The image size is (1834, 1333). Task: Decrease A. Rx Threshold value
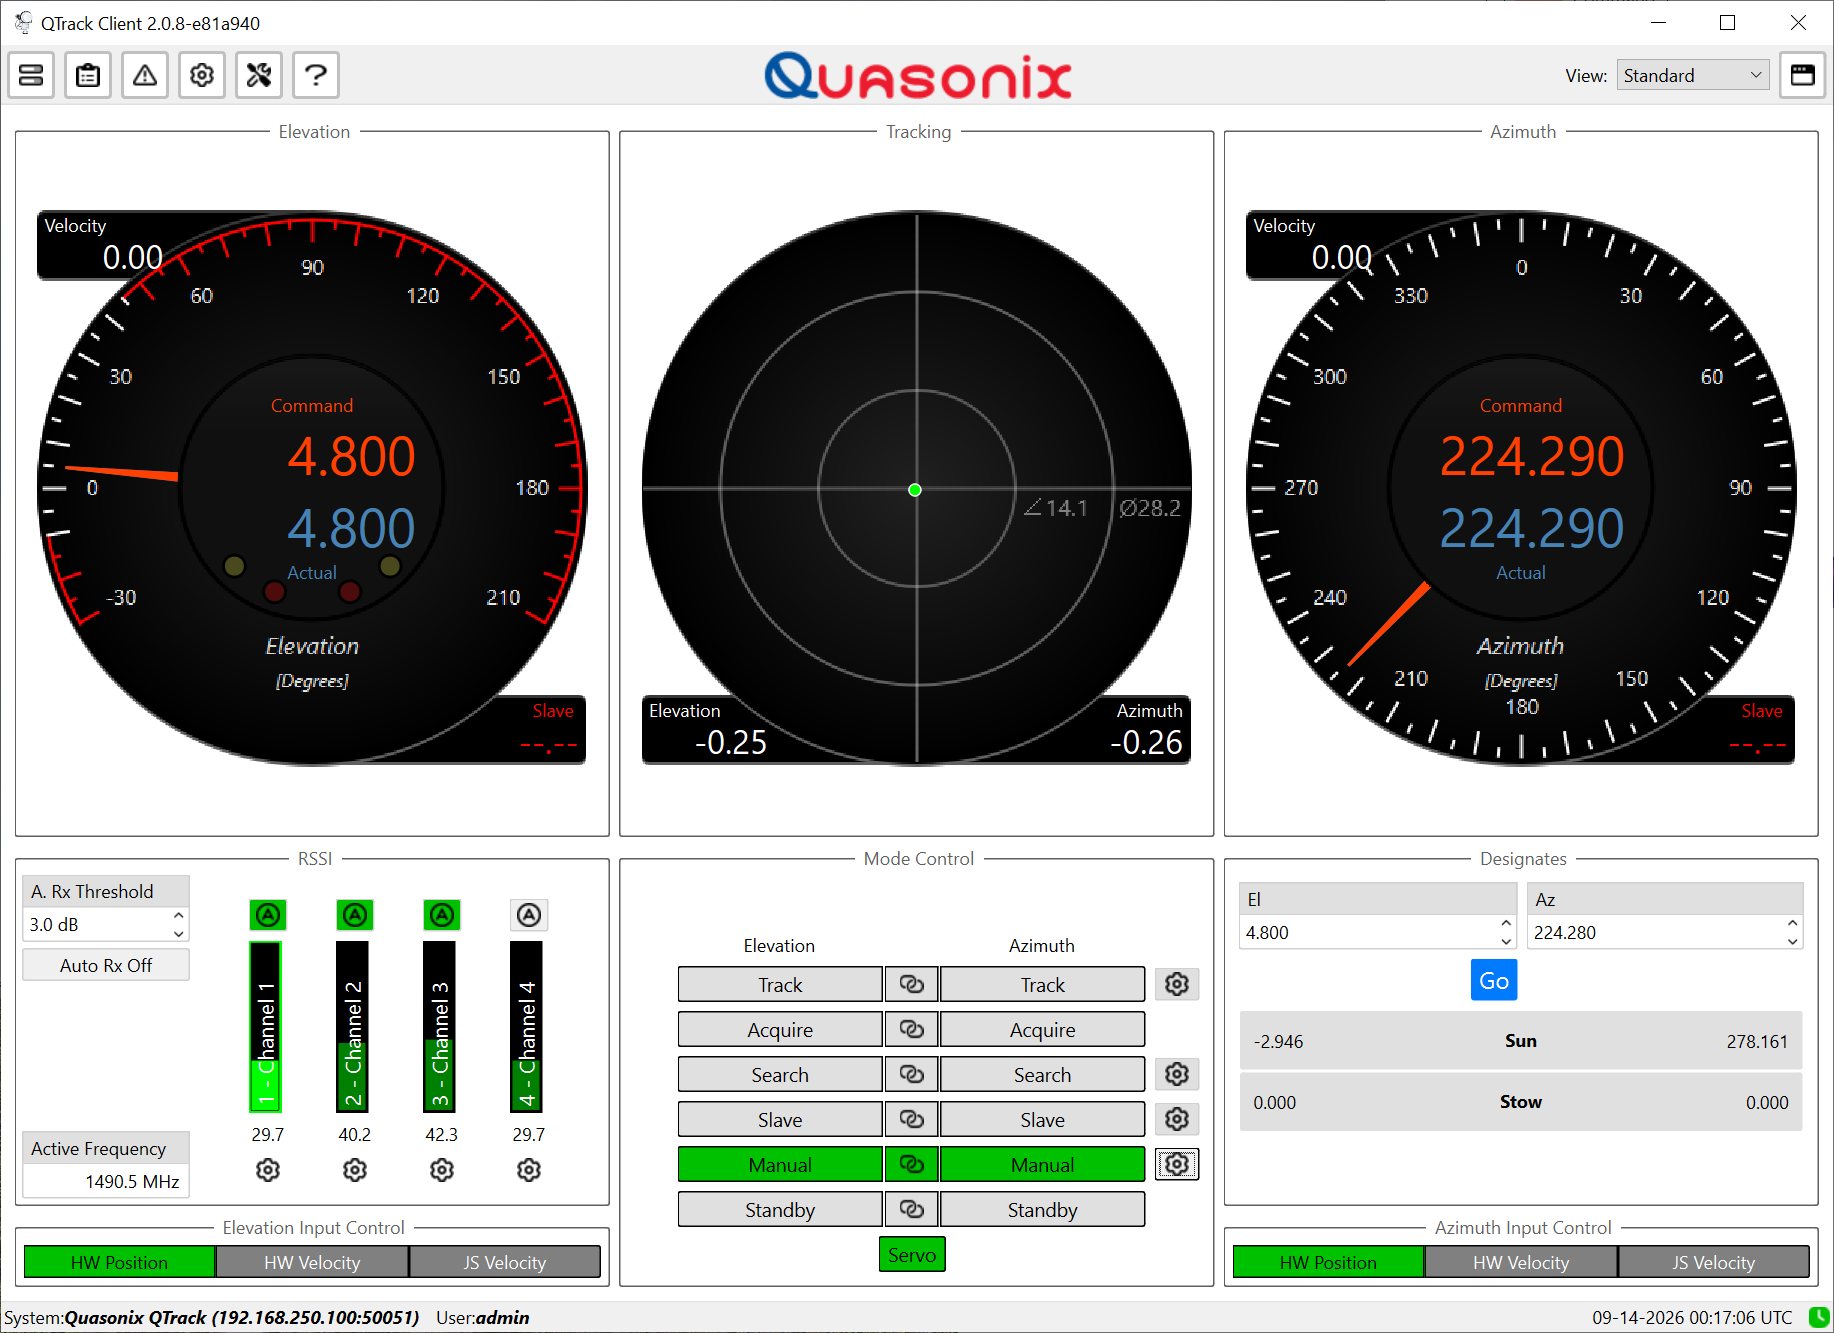[178, 932]
